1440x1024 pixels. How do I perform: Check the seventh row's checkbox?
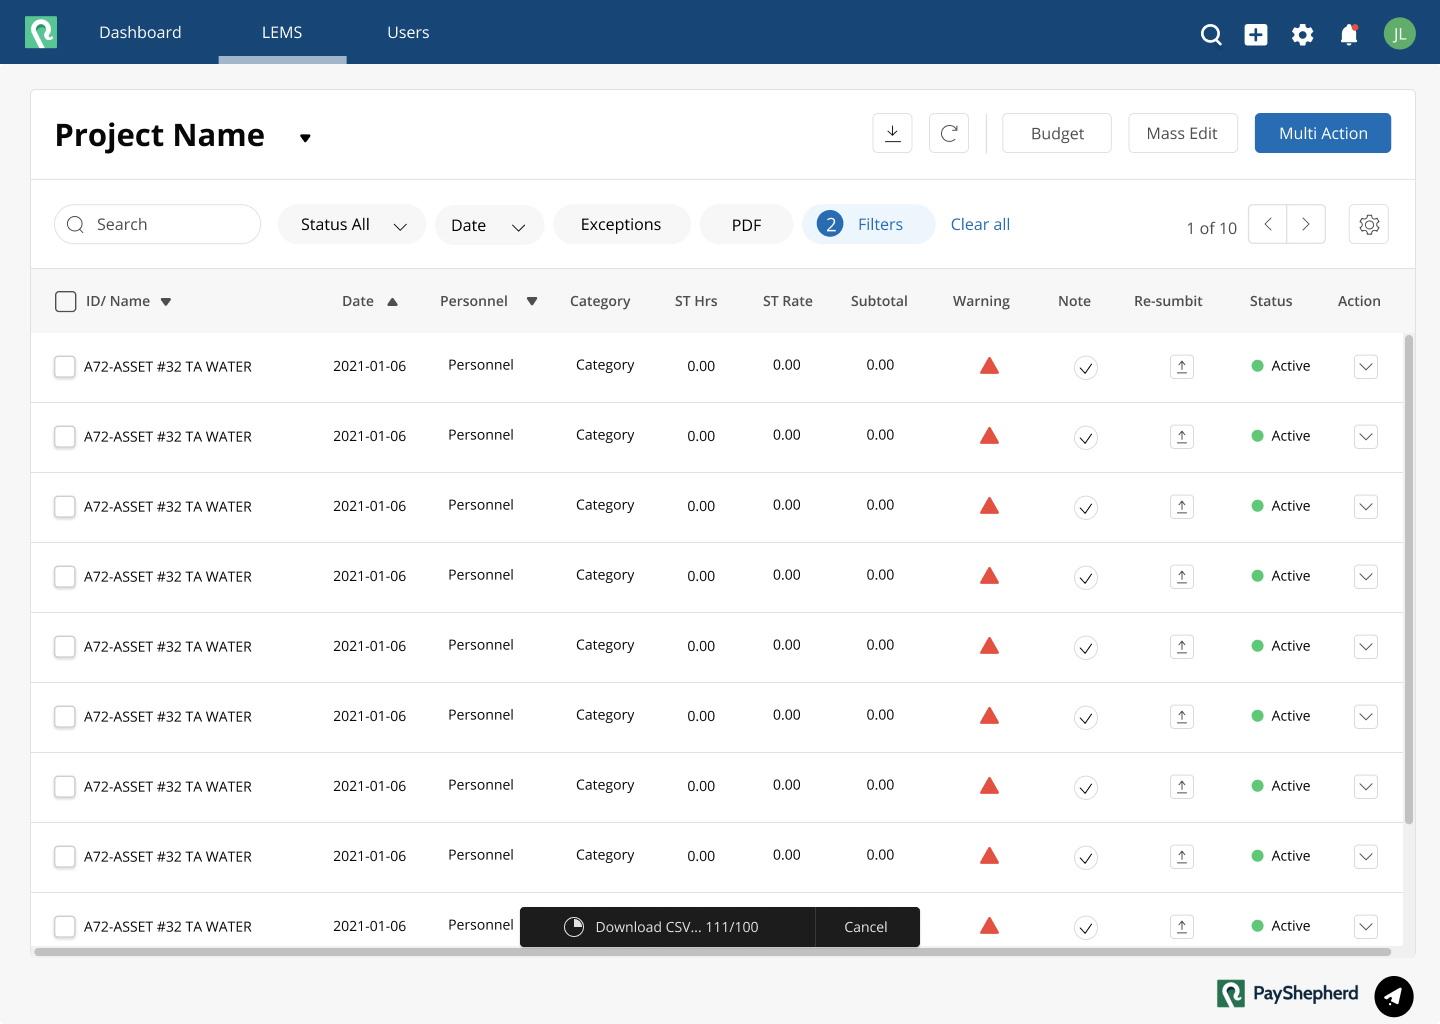tap(65, 787)
